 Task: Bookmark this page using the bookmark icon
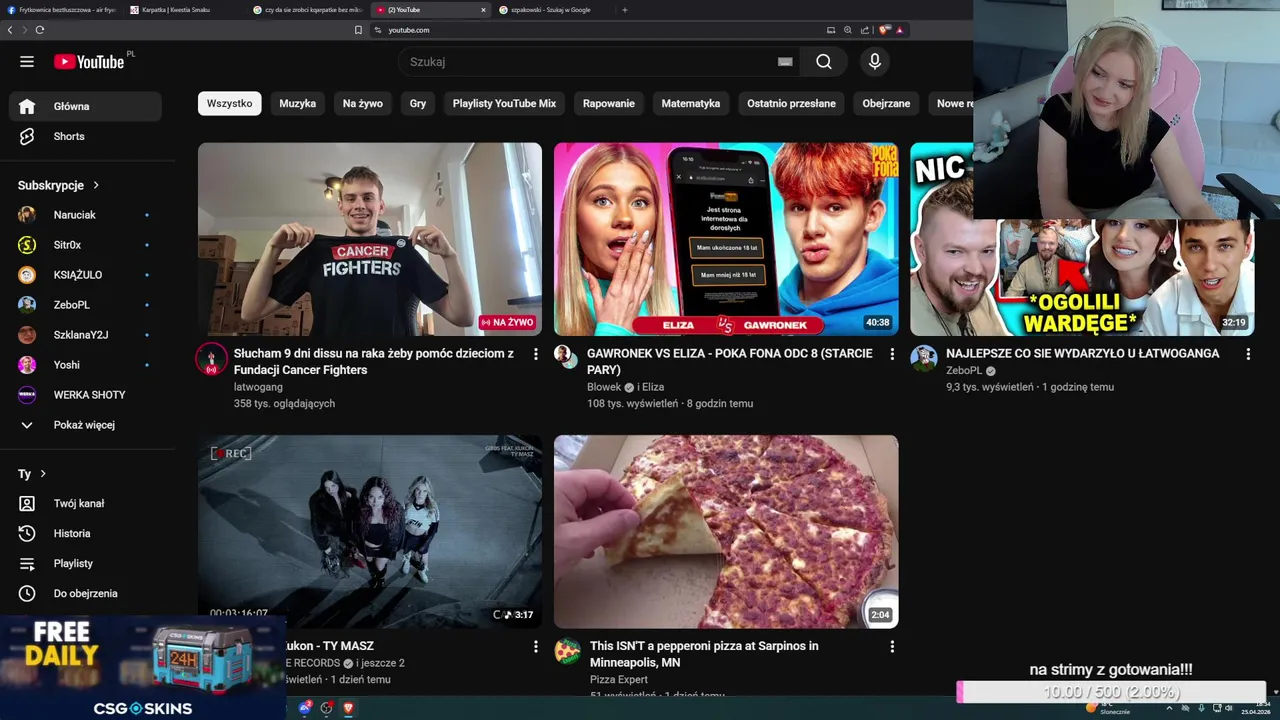point(358,30)
